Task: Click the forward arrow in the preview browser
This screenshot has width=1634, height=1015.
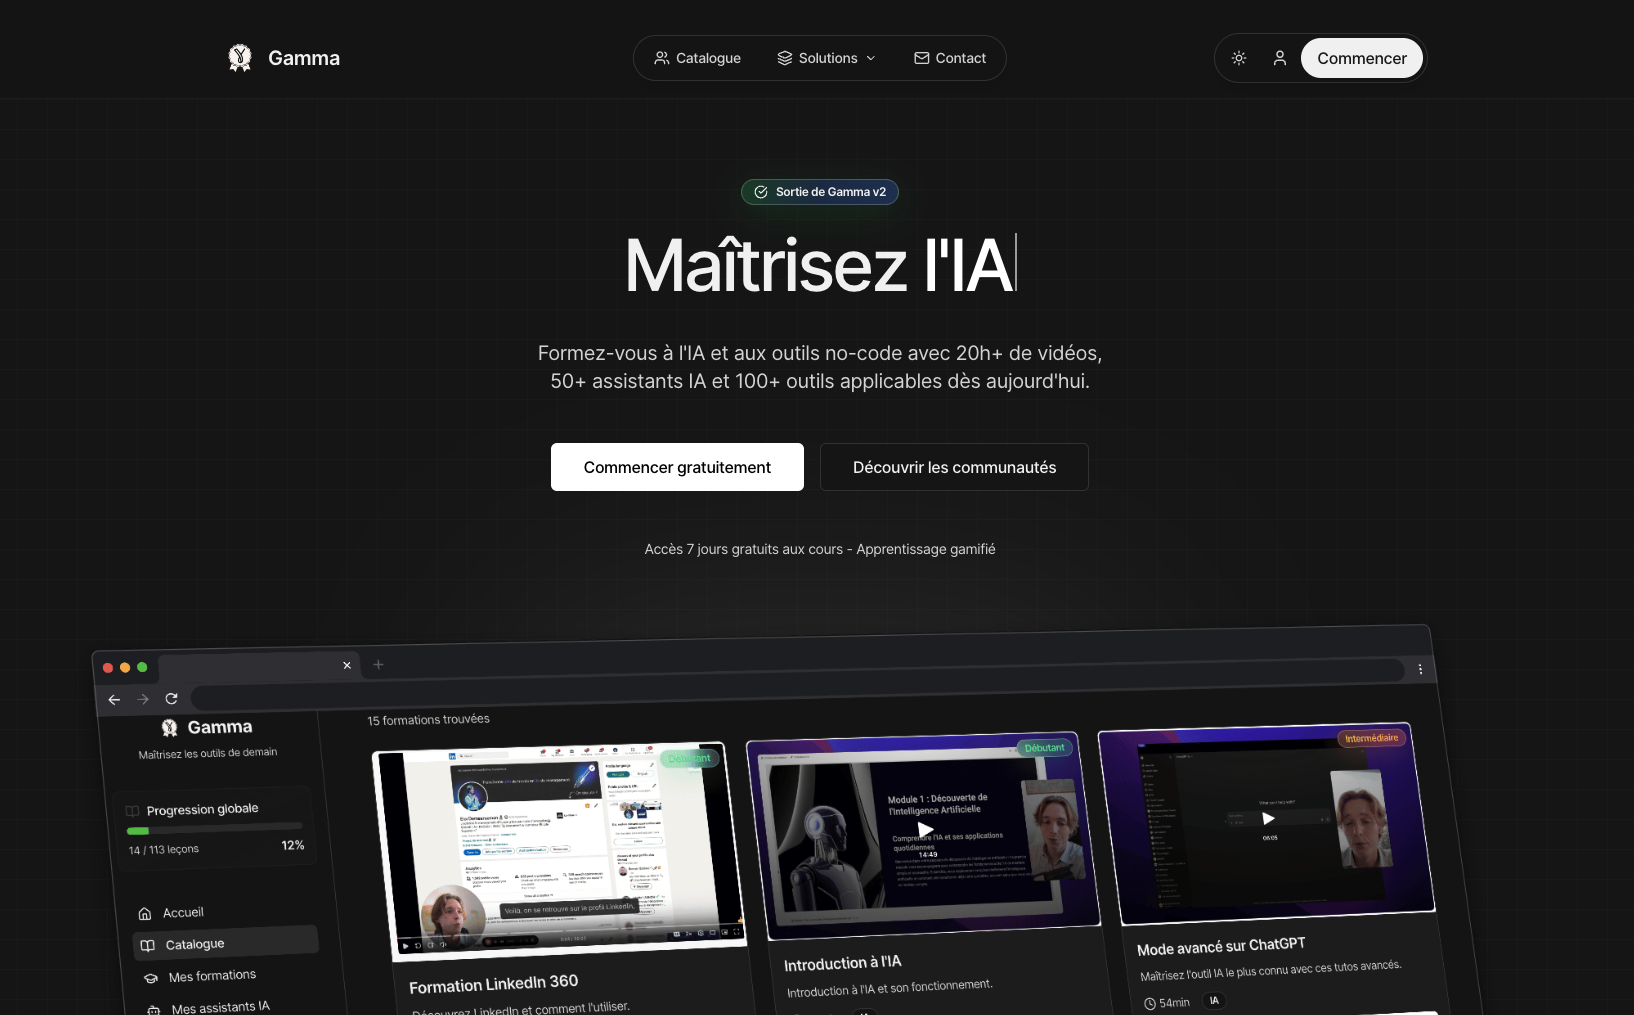Action: [143, 699]
